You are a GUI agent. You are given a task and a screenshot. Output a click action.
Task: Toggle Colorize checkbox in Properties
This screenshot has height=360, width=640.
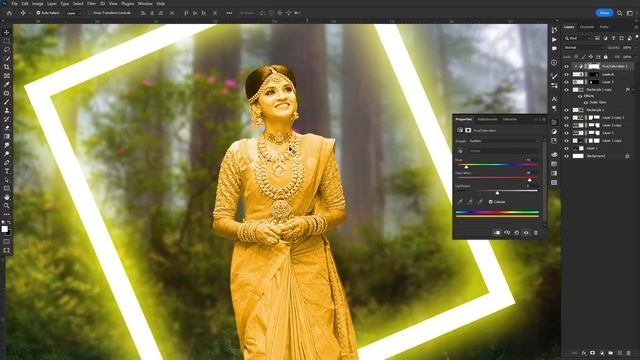(491, 202)
